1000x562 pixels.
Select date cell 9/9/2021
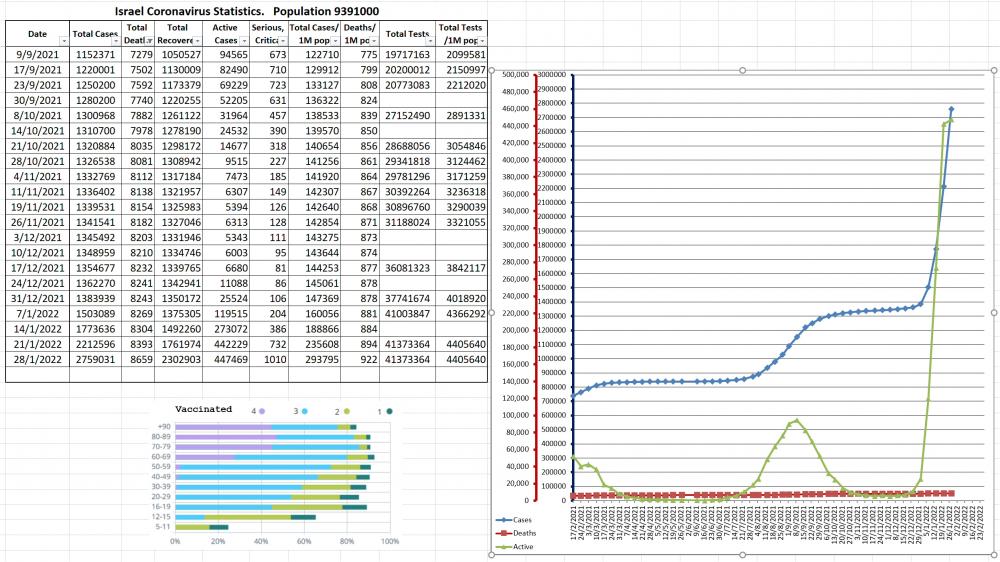coord(38,55)
